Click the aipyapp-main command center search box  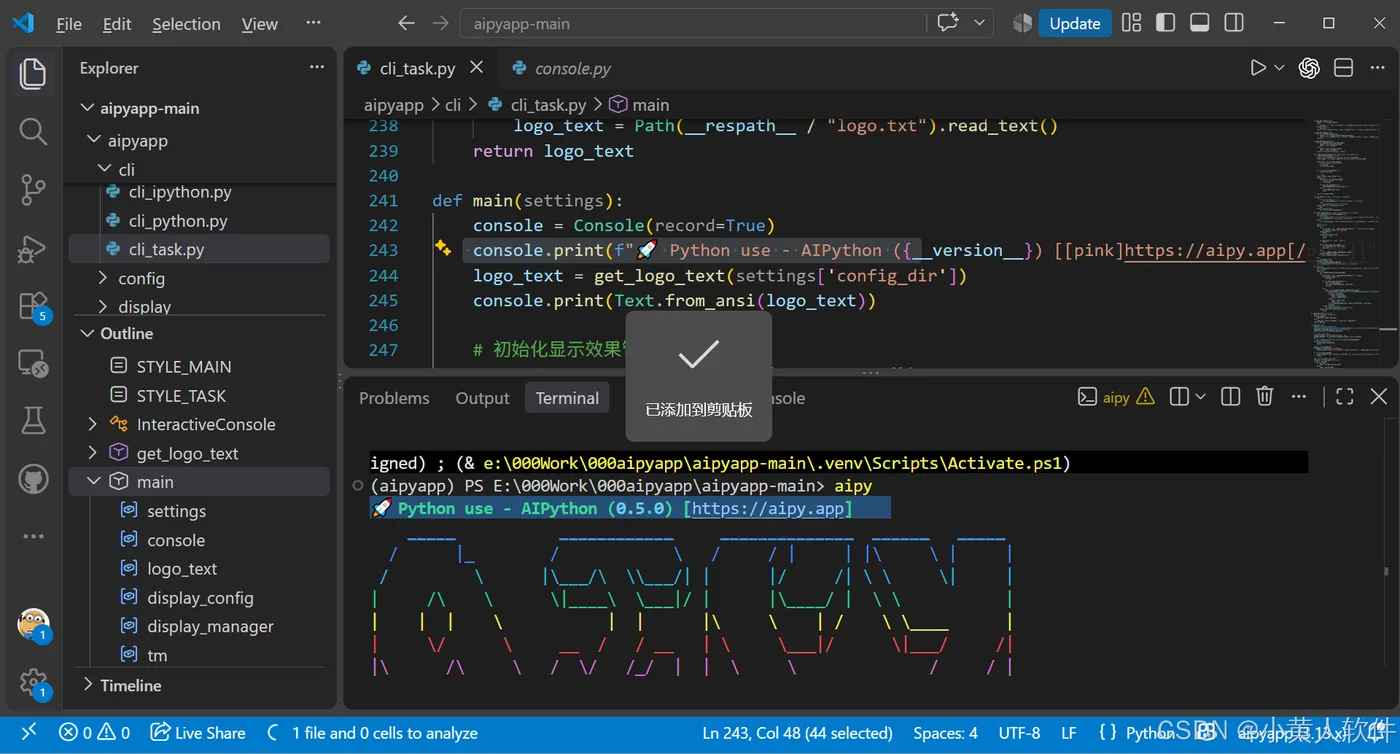(x=693, y=23)
